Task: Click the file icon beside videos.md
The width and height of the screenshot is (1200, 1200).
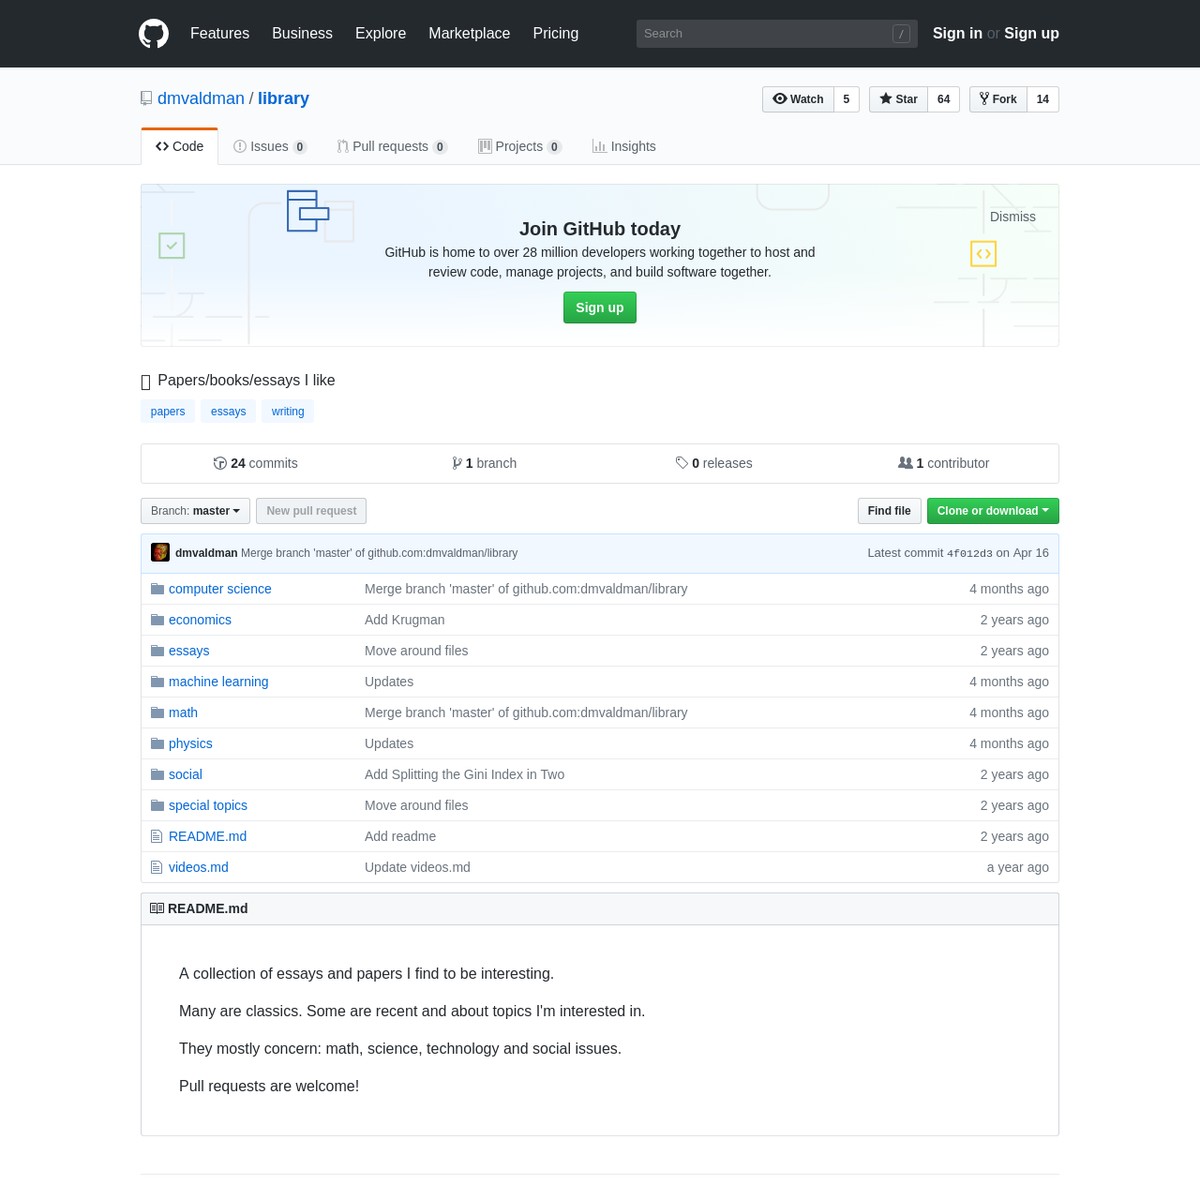Action: pos(156,868)
